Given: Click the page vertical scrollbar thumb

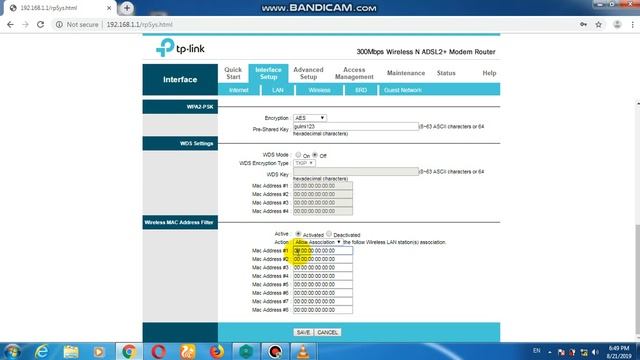Looking at the screenshot, I should (x=637, y=279).
